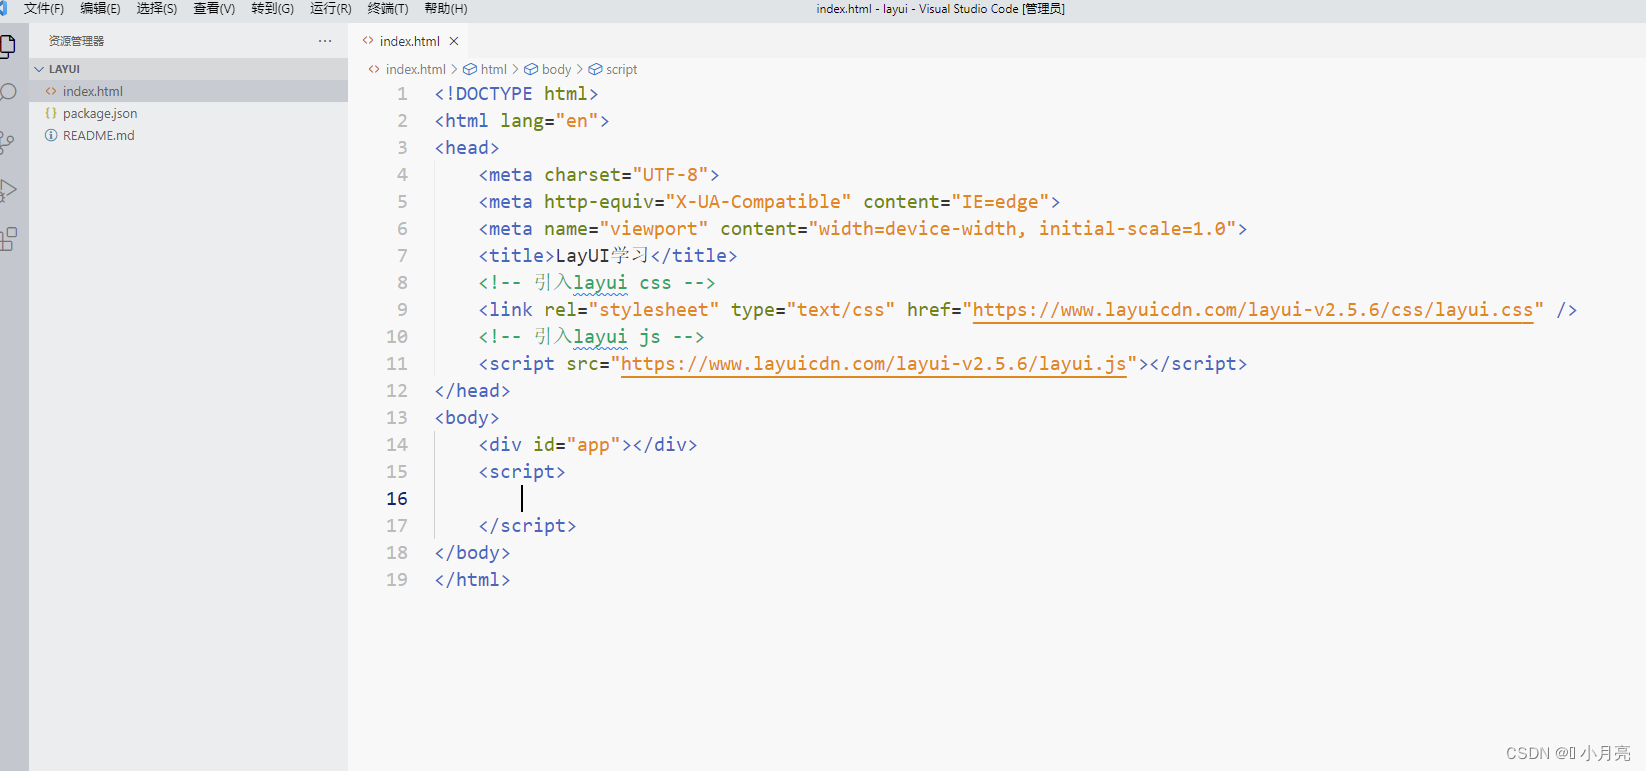
Task: Open the Source Control view in the activity bar
Action: point(8,142)
